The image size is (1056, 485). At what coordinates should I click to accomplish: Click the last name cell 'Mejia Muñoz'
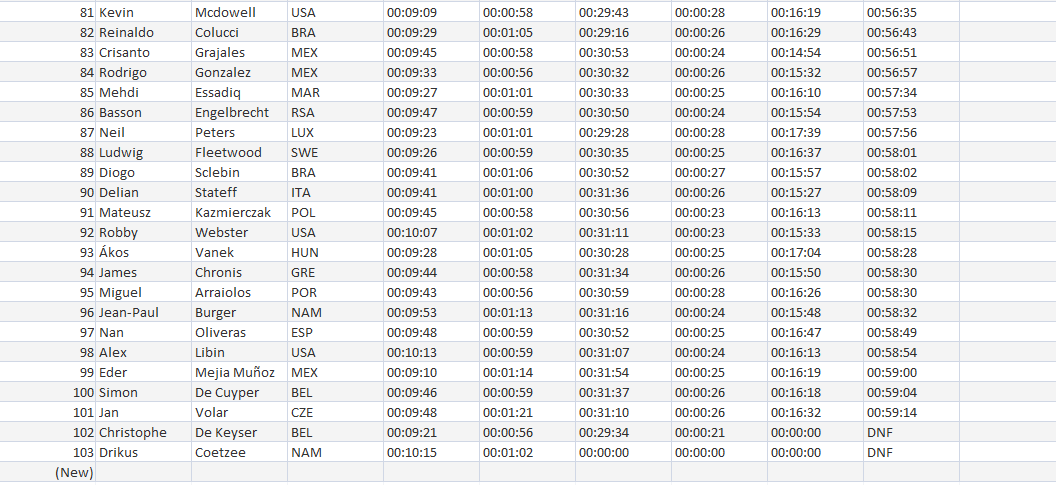pos(239,373)
